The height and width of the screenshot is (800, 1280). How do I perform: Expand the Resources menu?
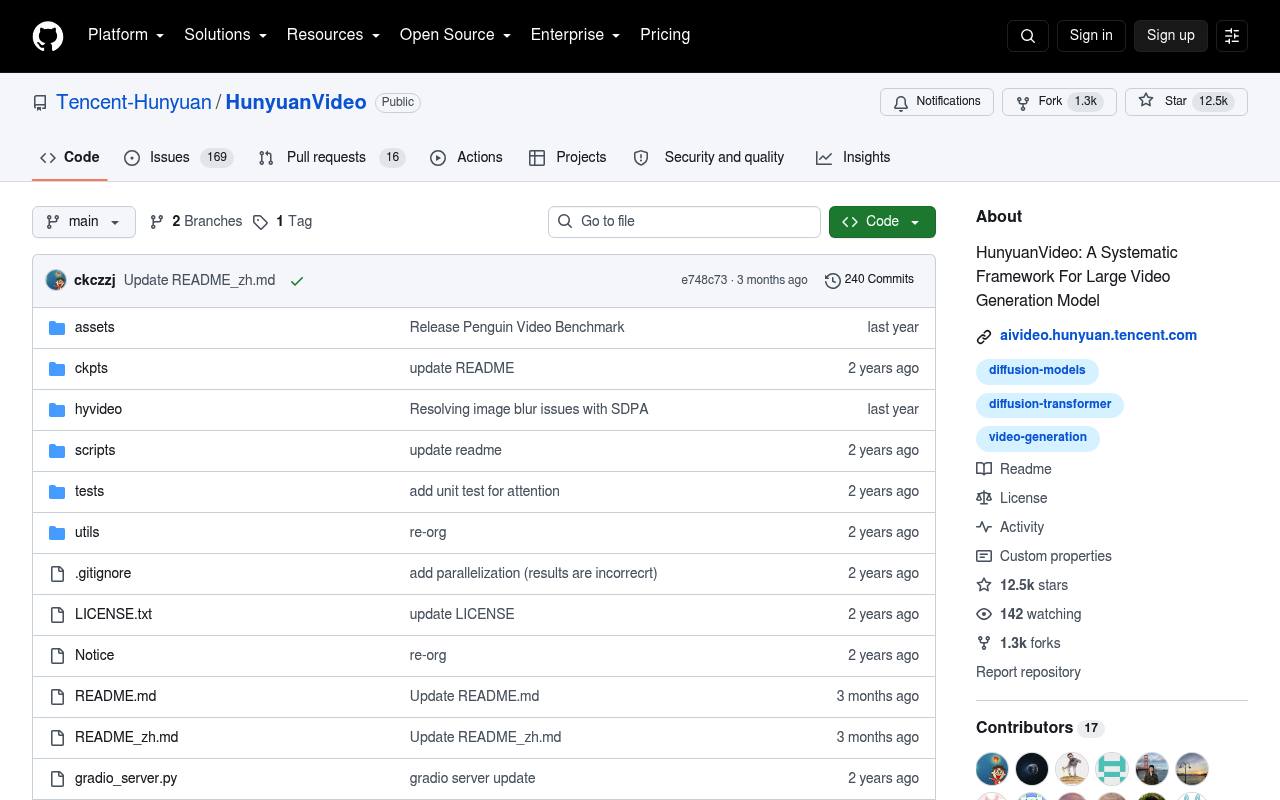(x=333, y=35)
